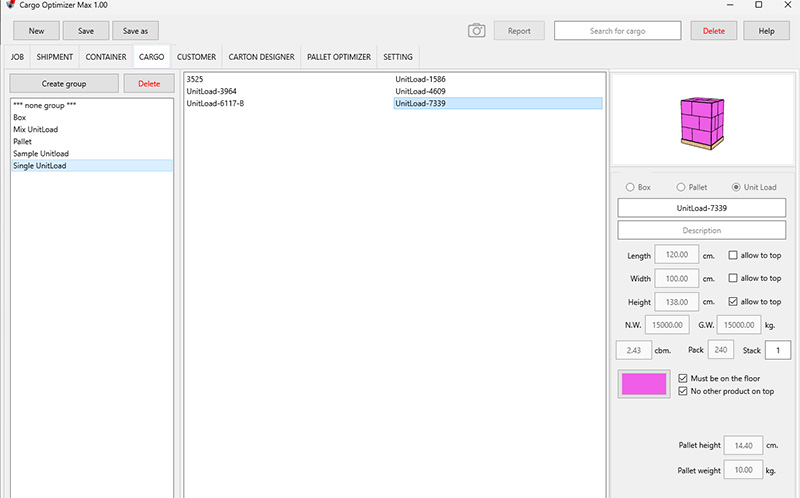Select cargo UnitLoad-6117-B
The image size is (800, 498).
tap(289, 104)
